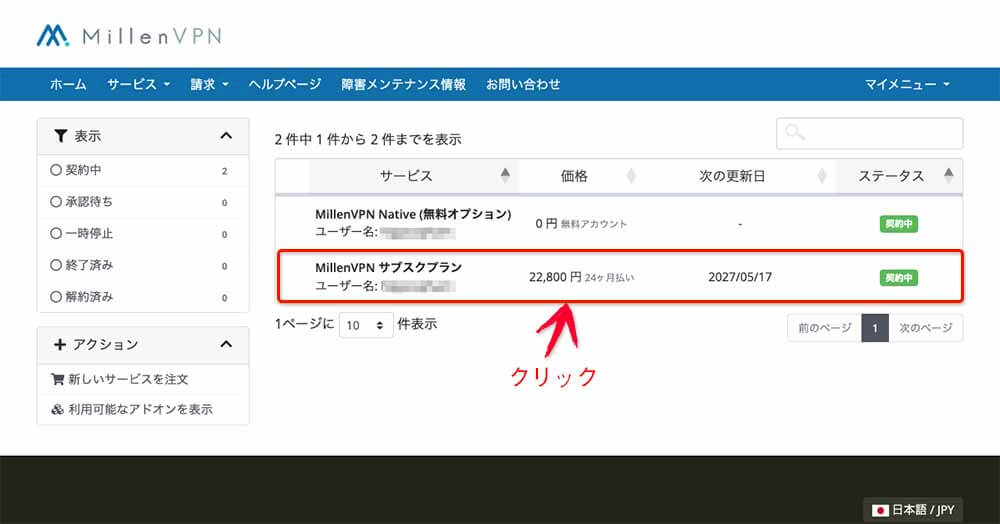Click the 契約中 badge for サブスクプラン row

coord(899,277)
